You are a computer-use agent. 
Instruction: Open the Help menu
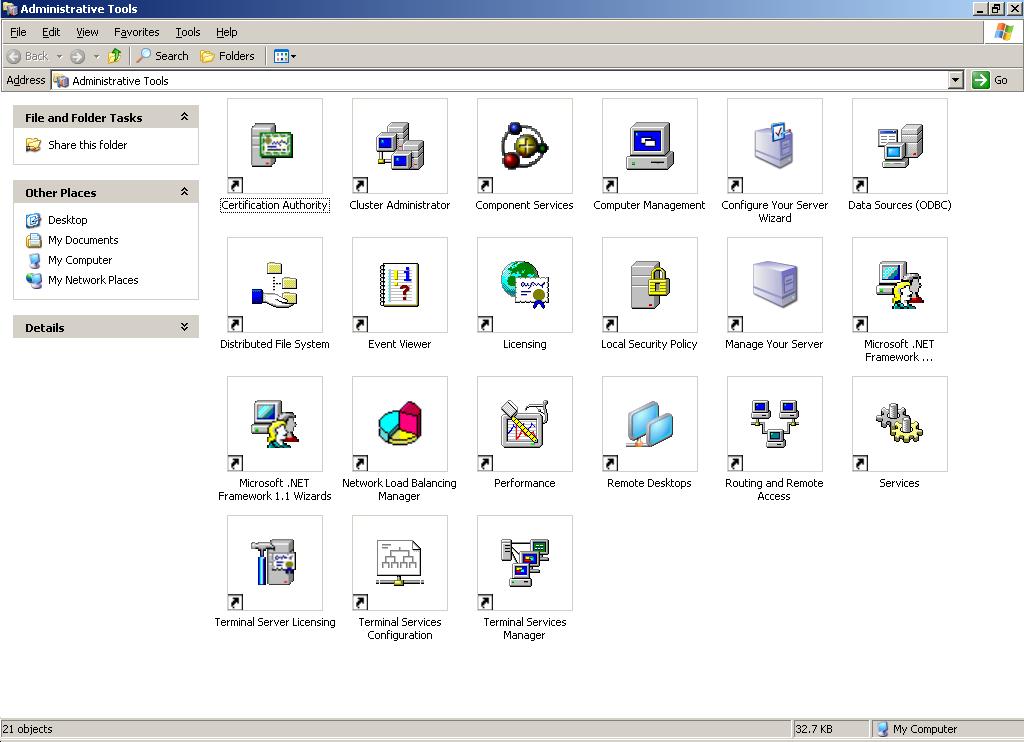(x=227, y=32)
